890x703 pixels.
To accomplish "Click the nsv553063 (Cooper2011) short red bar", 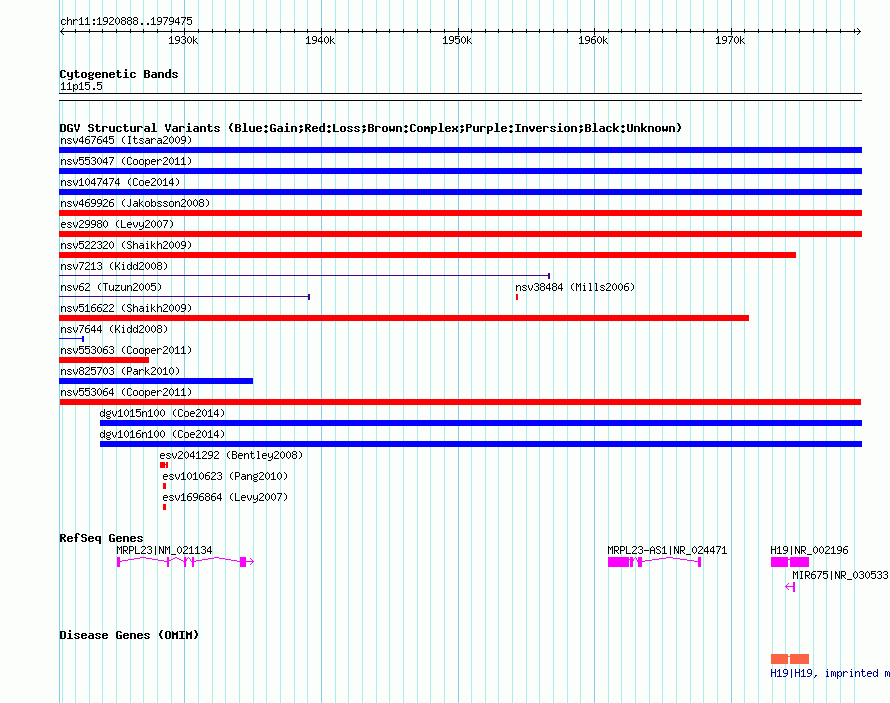I will (104, 360).
